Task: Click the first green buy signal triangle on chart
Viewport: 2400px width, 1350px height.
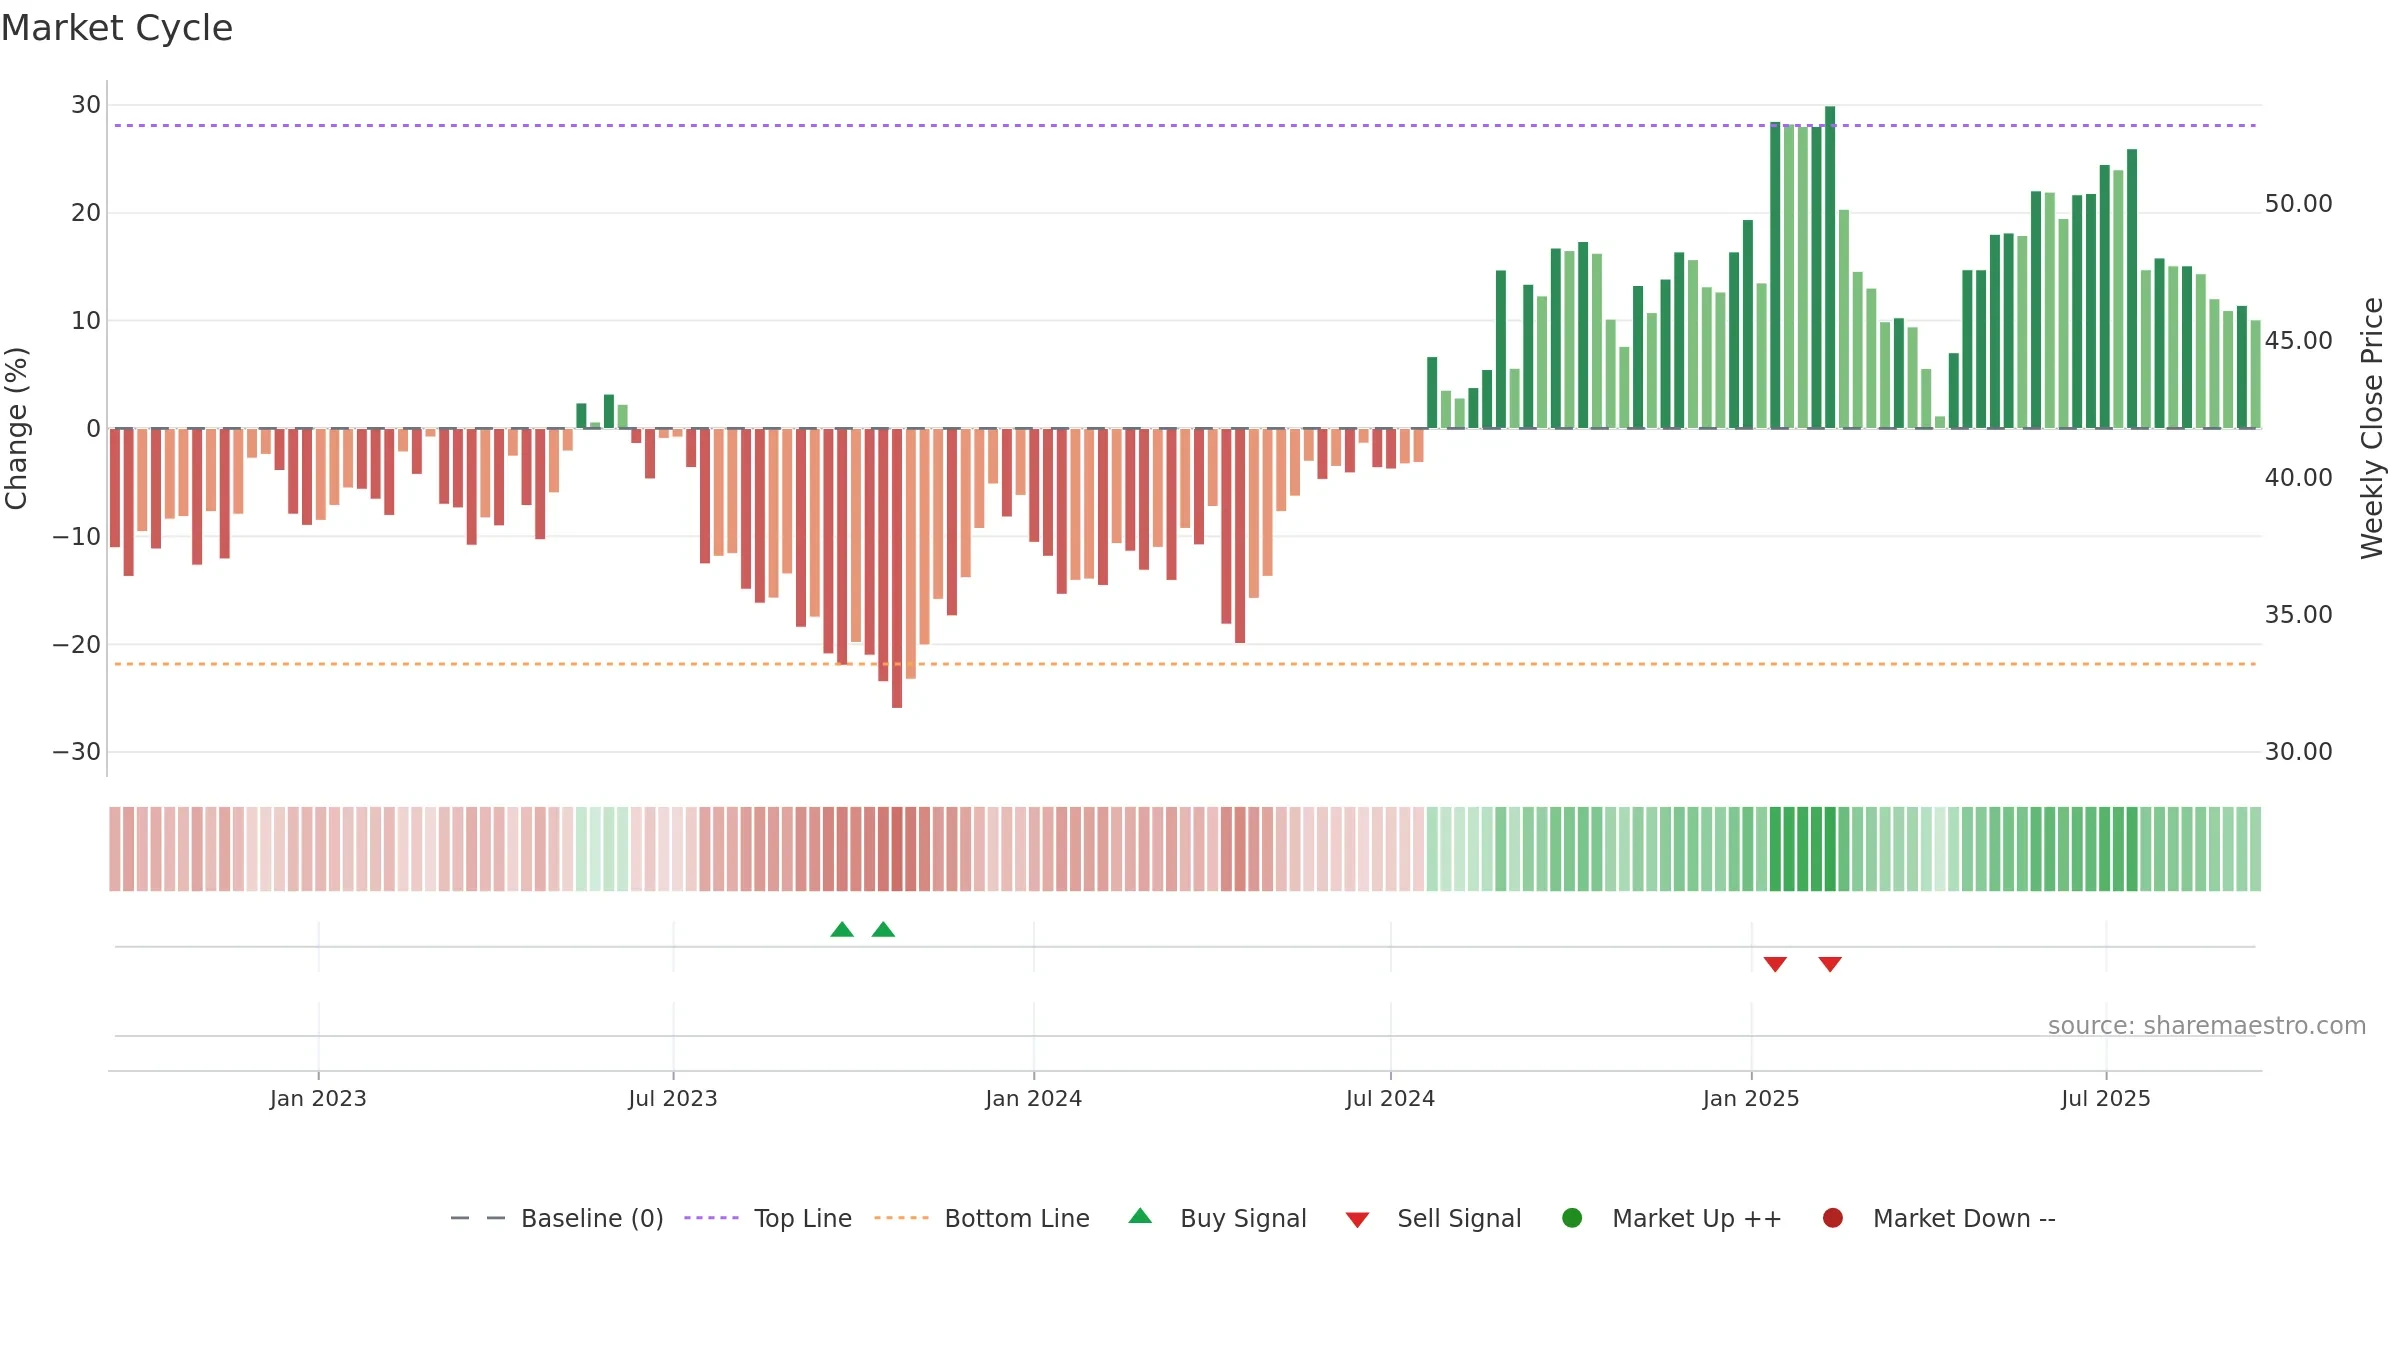Action: coord(842,929)
